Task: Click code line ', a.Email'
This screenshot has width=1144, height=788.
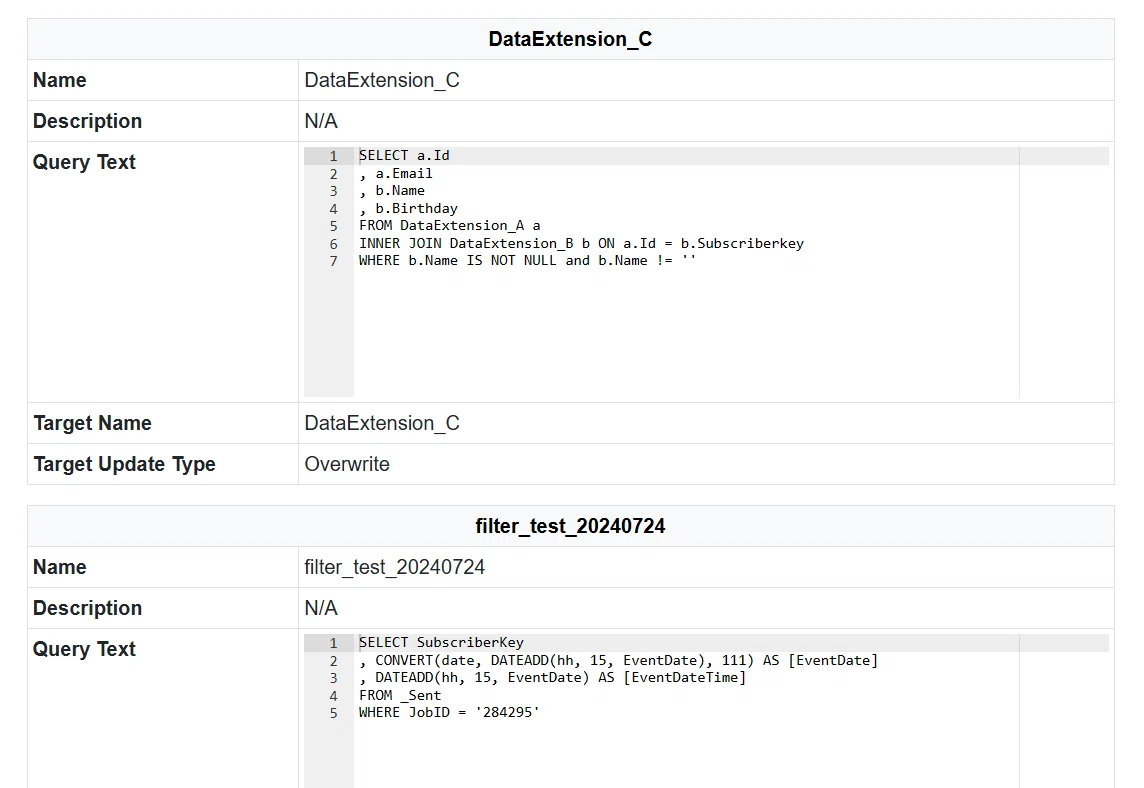Action: click(x=395, y=174)
